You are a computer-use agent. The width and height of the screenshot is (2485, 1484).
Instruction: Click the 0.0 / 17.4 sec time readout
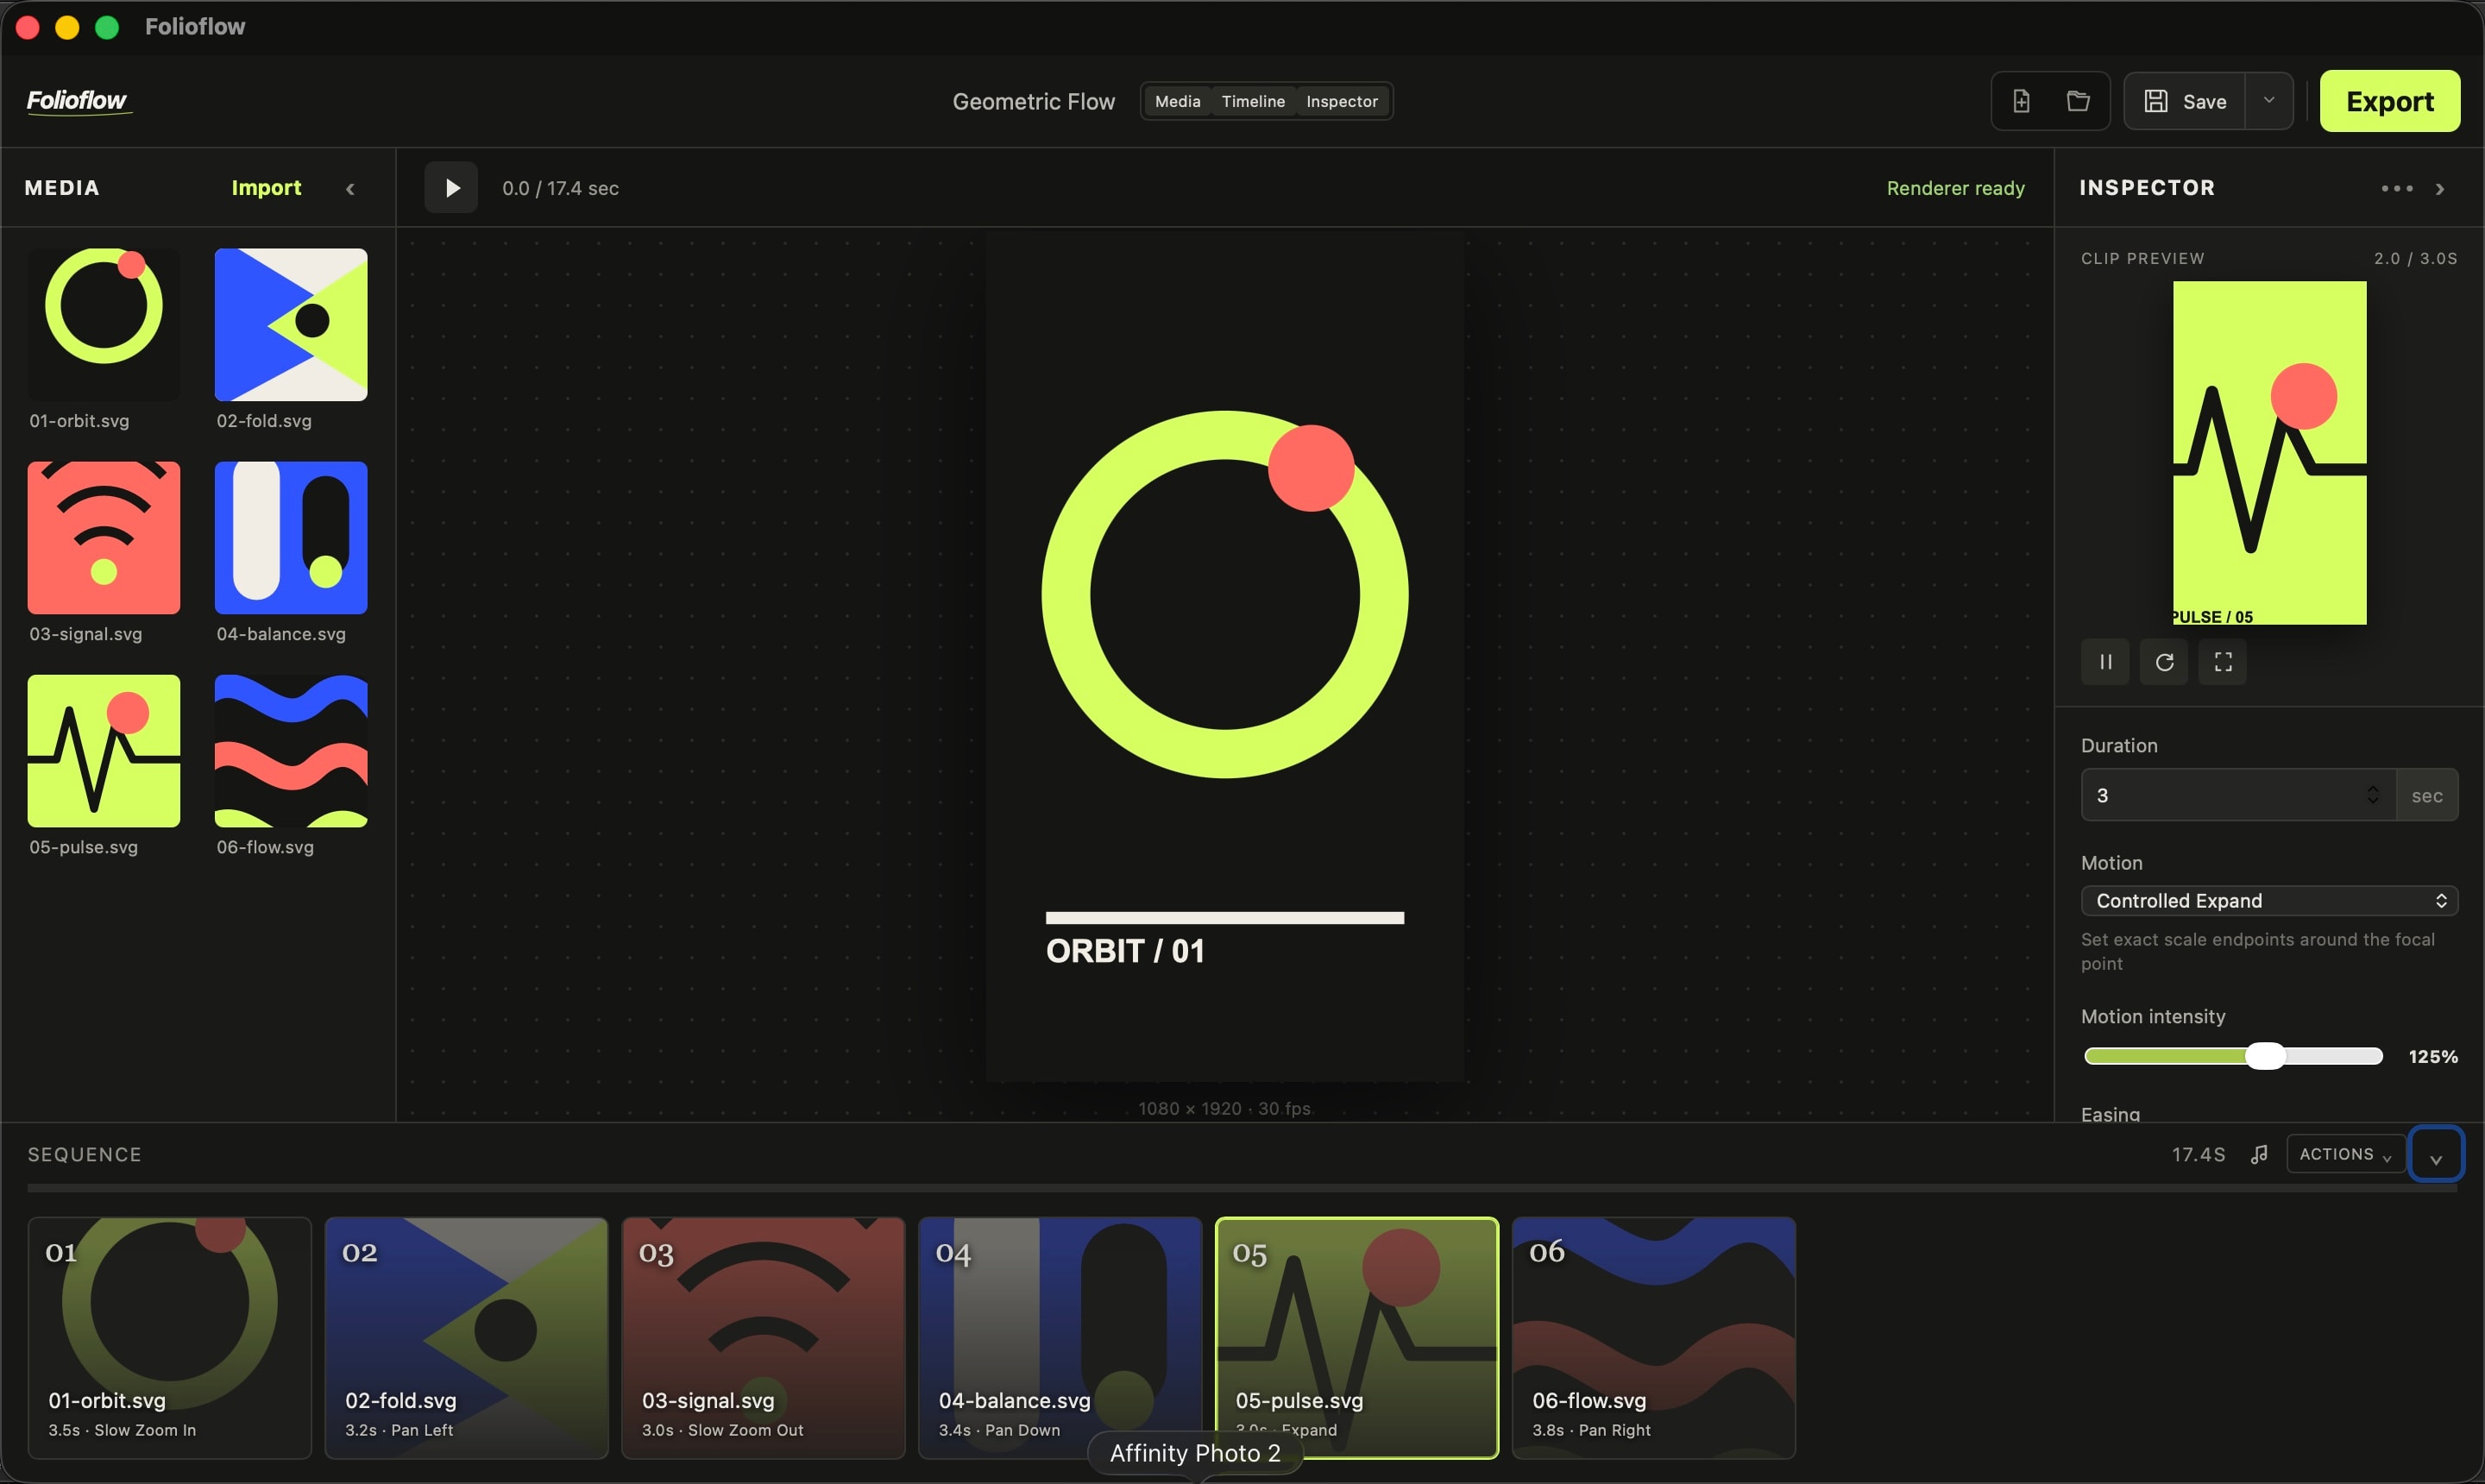[x=560, y=188]
